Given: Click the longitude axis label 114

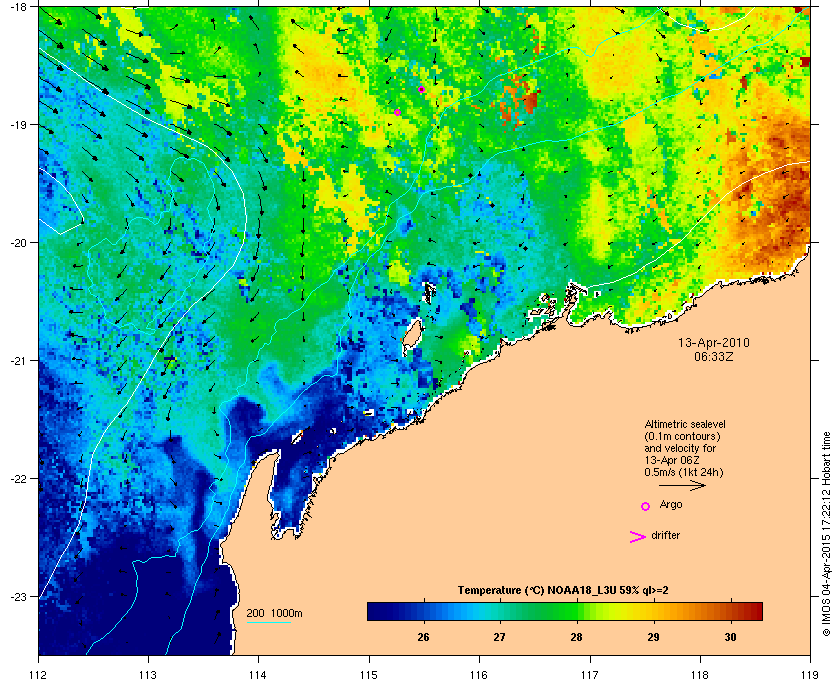Looking at the screenshot, I should tap(258, 674).
